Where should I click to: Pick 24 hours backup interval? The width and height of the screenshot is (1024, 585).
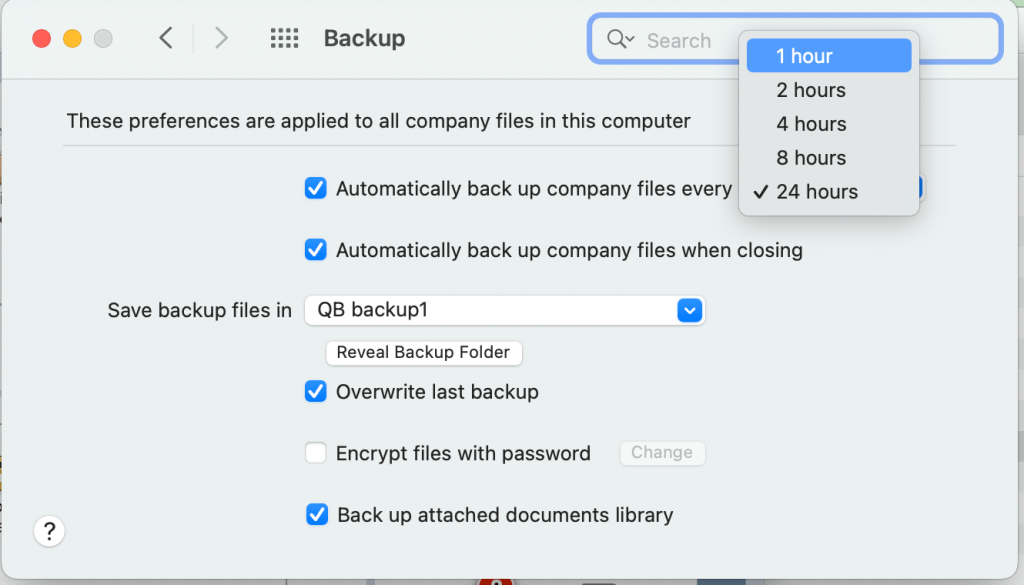tap(829, 191)
